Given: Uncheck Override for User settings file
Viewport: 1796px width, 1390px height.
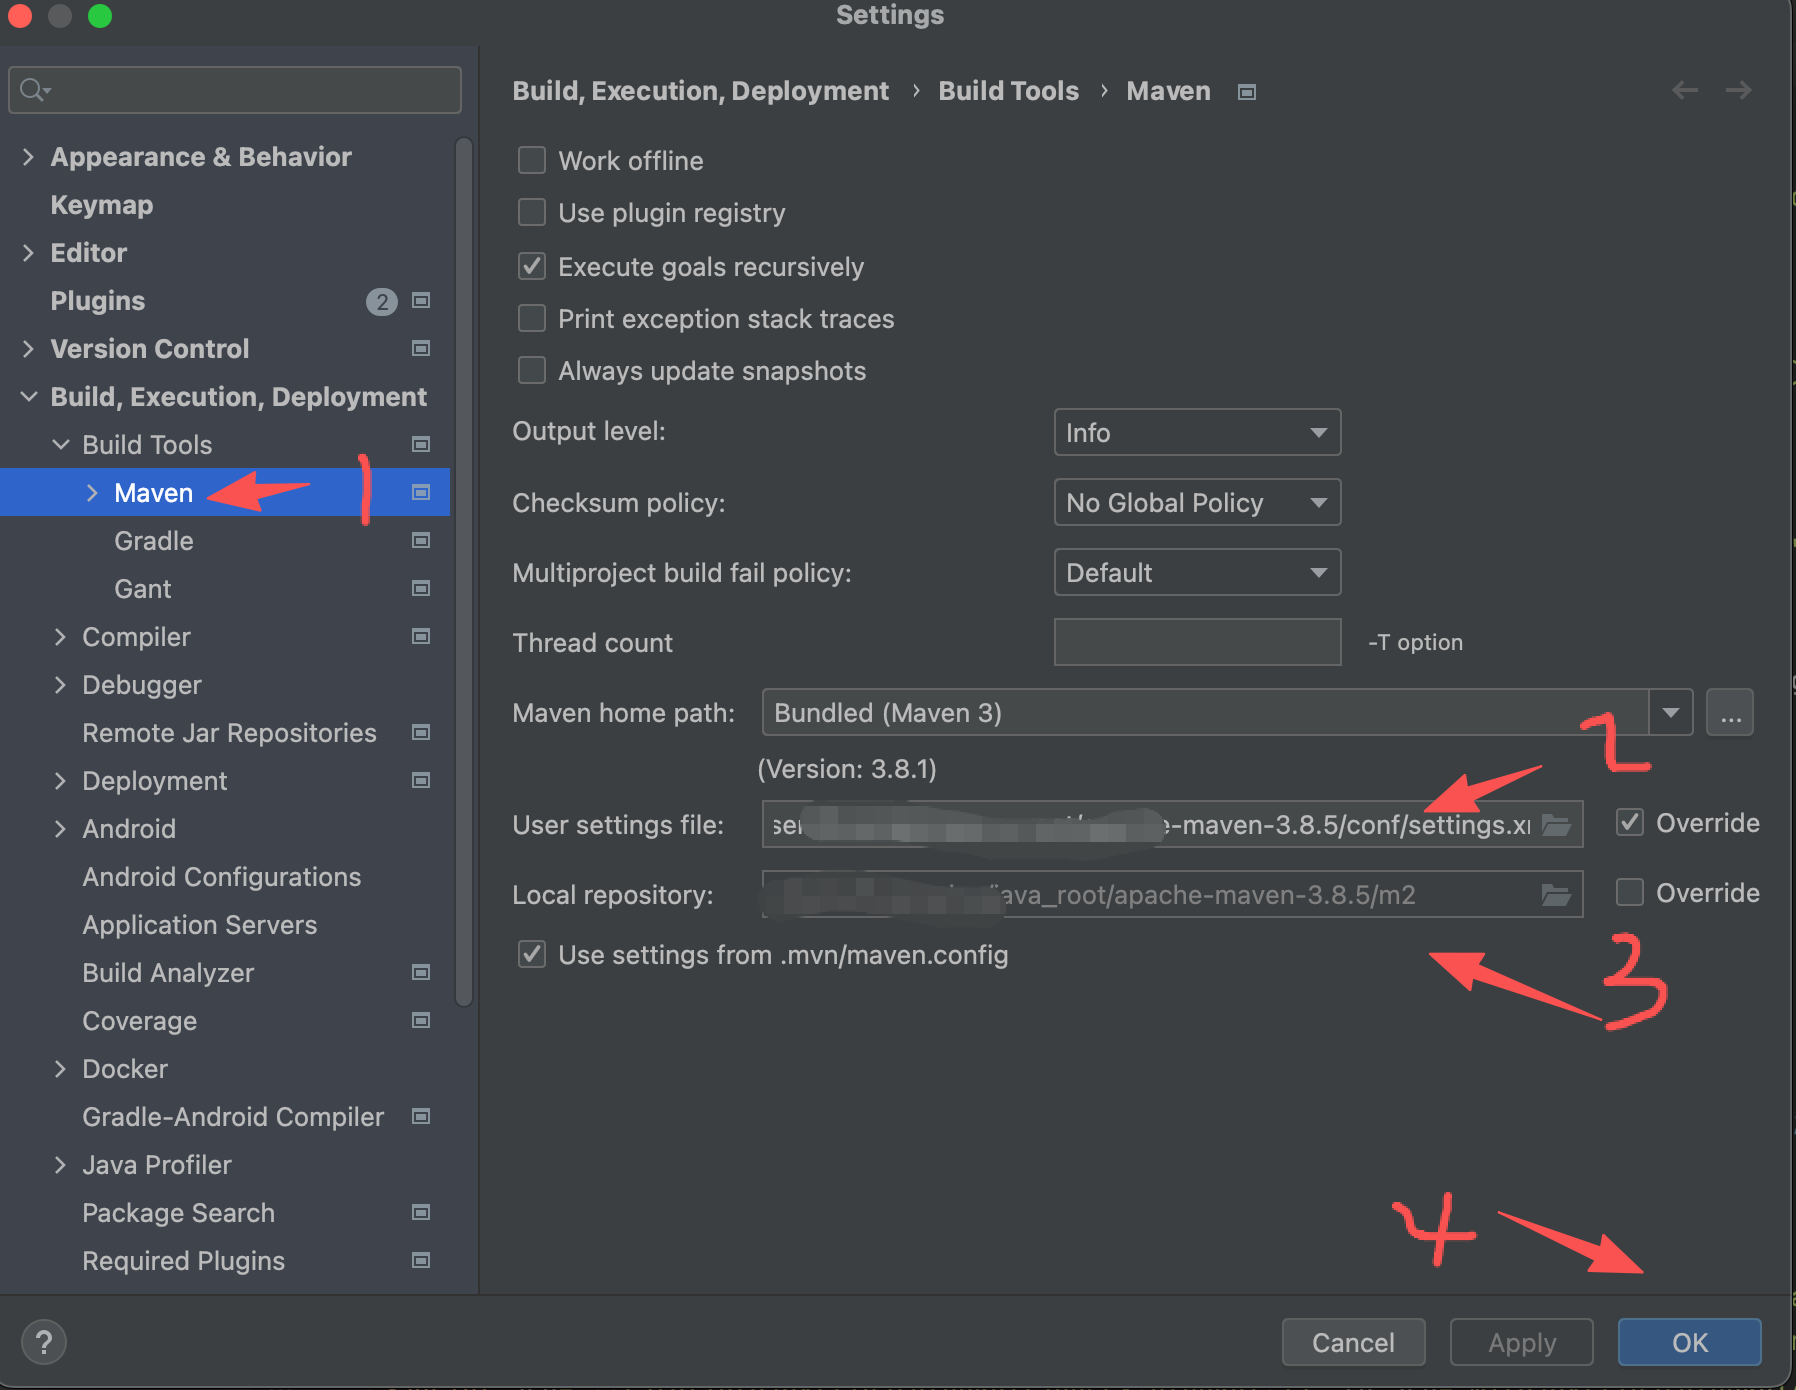Looking at the screenshot, I should pyautogui.click(x=1630, y=822).
